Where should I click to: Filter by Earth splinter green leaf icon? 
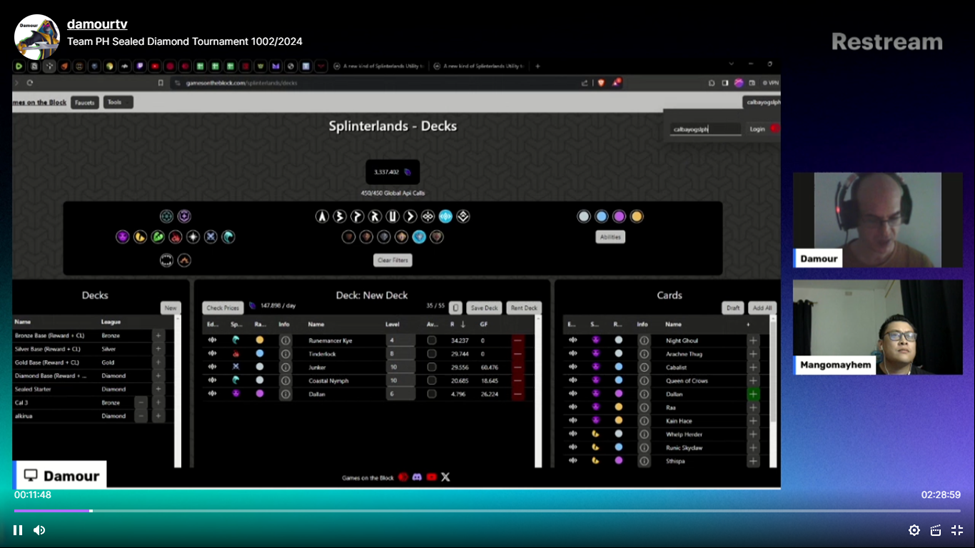(158, 237)
